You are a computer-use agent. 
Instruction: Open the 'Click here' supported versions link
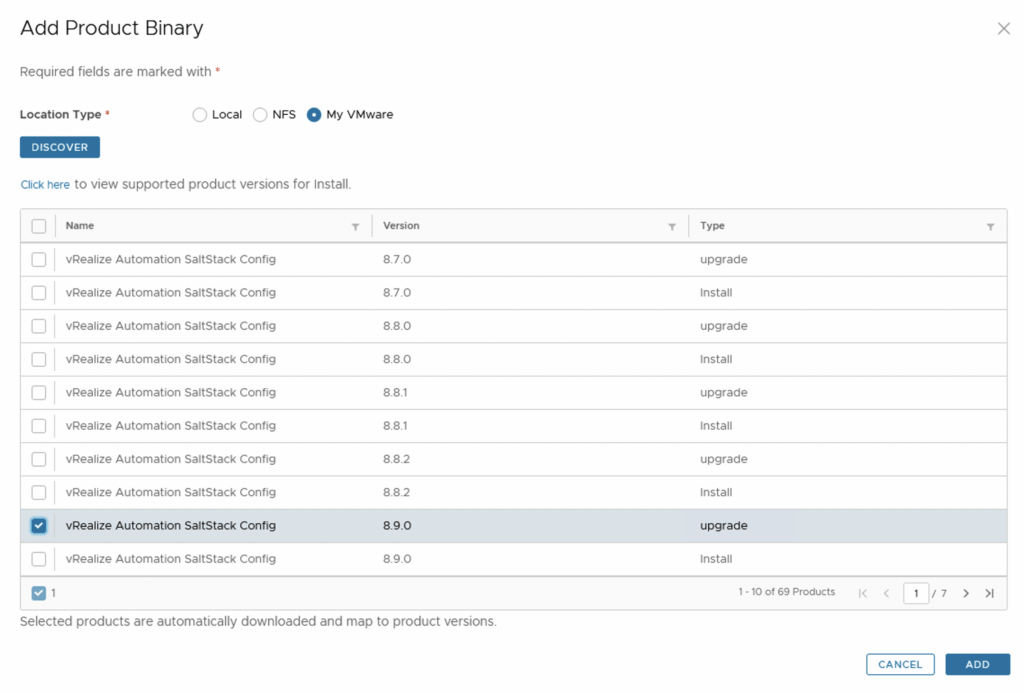[x=45, y=185]
